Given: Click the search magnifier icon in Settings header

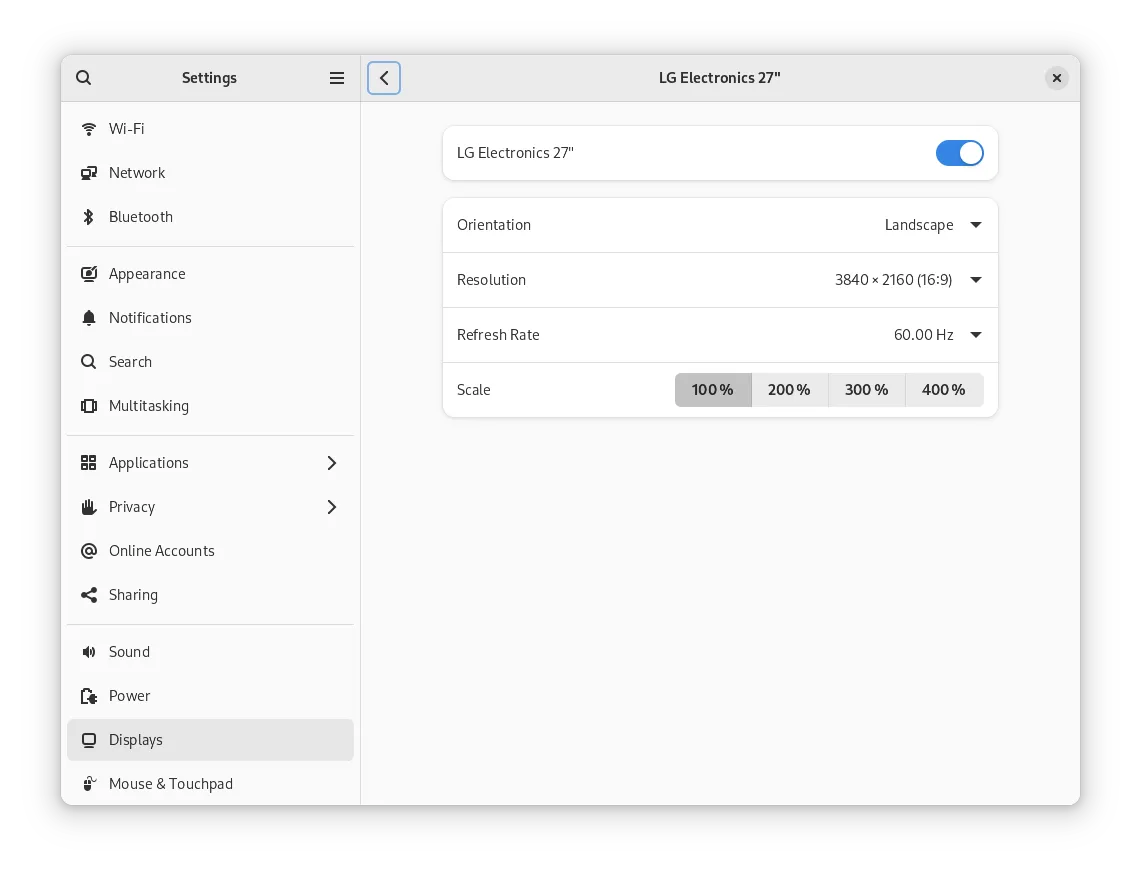Looking at the screenshot, I should 84,78.
